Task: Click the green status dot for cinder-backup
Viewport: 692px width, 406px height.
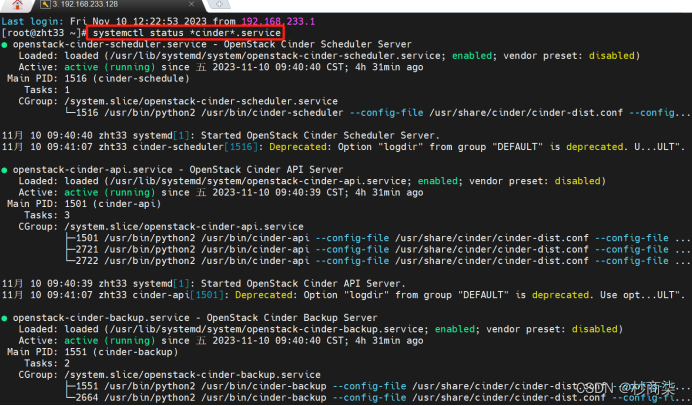Action: coord(4,318)
